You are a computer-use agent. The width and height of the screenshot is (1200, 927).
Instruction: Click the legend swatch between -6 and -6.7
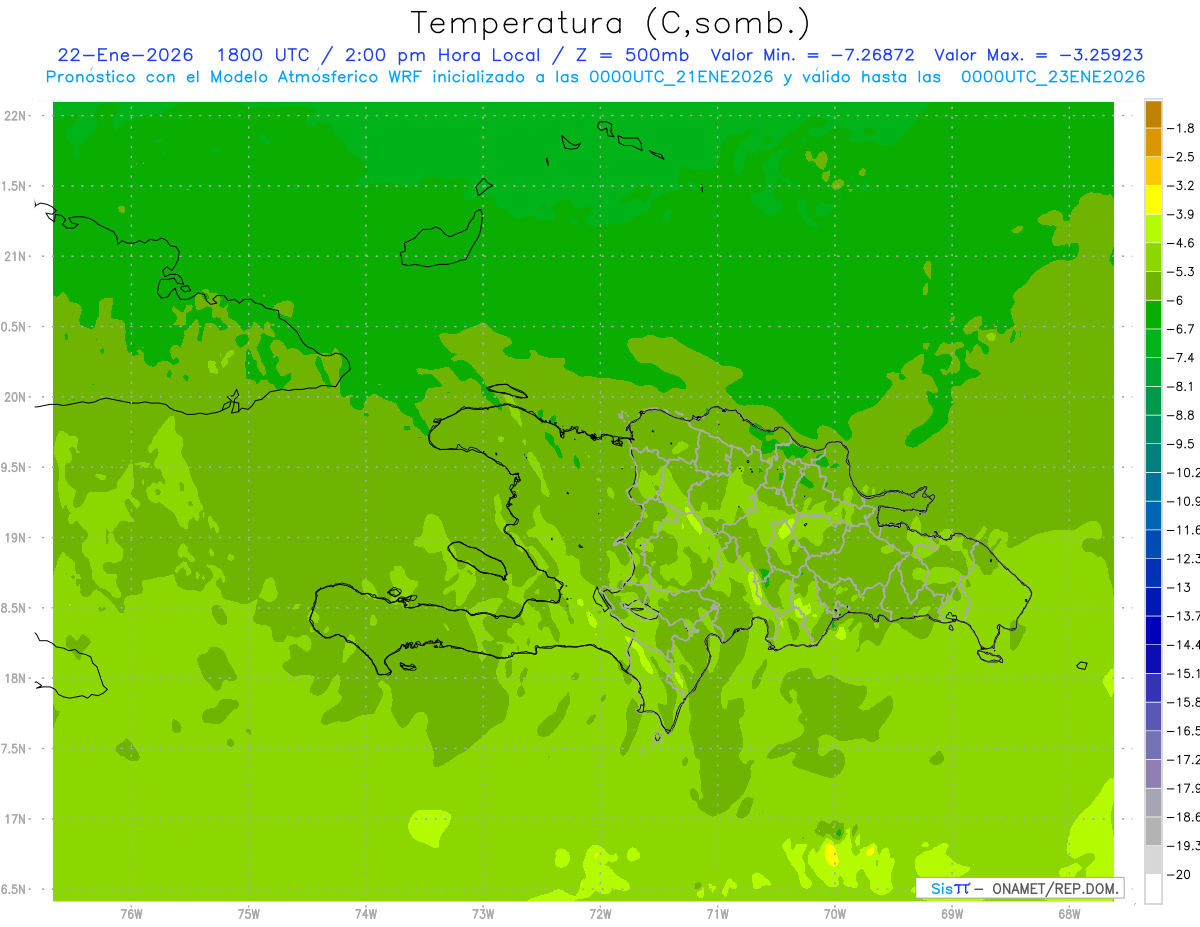(x=1153, y=315)
